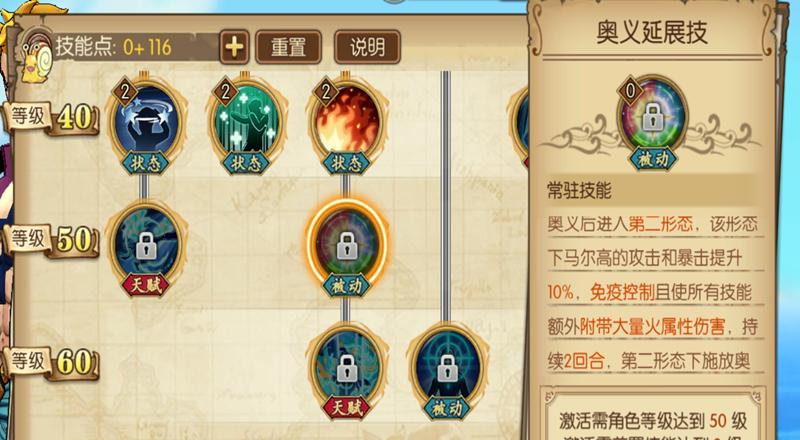Select the flame status skill icon

coord(347,123)
